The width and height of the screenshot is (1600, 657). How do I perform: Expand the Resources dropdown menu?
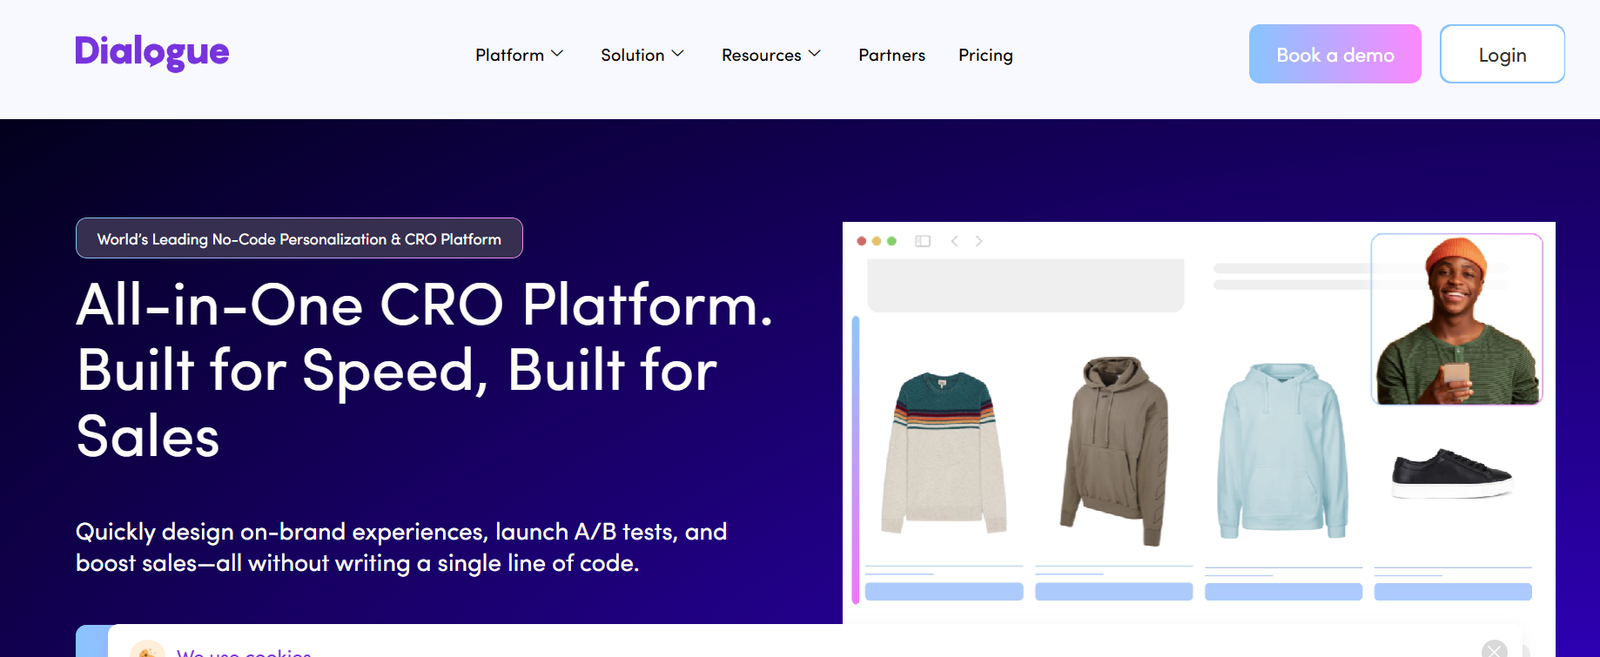pyautogui.click(x=771, y=55)
